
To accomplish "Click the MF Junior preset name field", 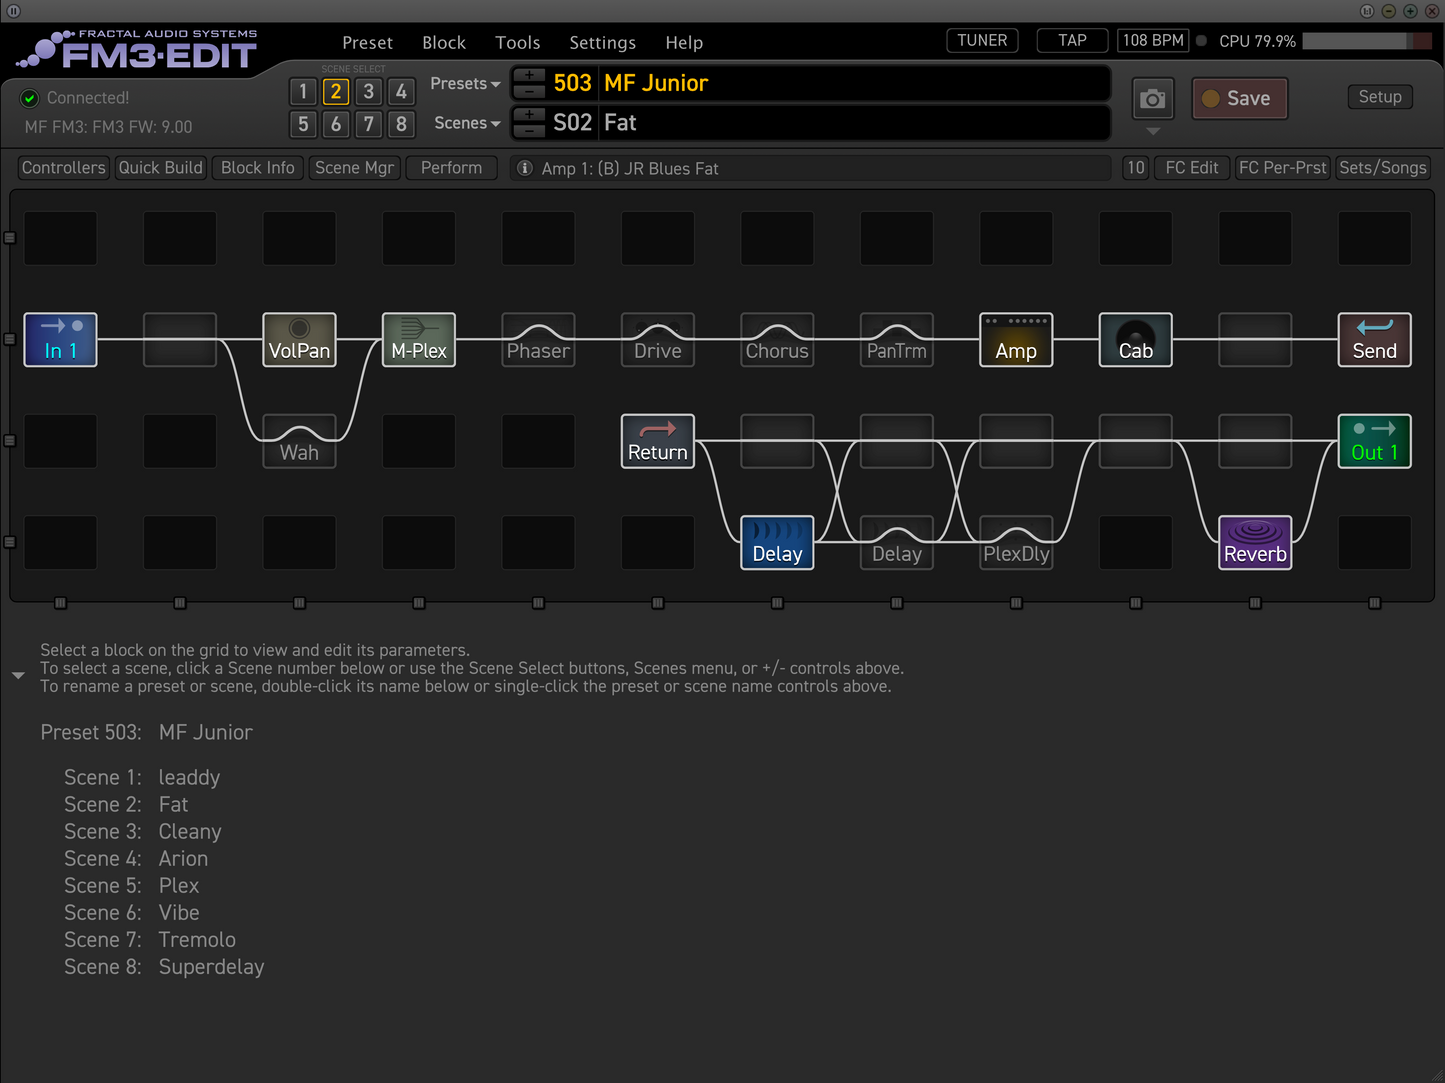I will [853, 83].
